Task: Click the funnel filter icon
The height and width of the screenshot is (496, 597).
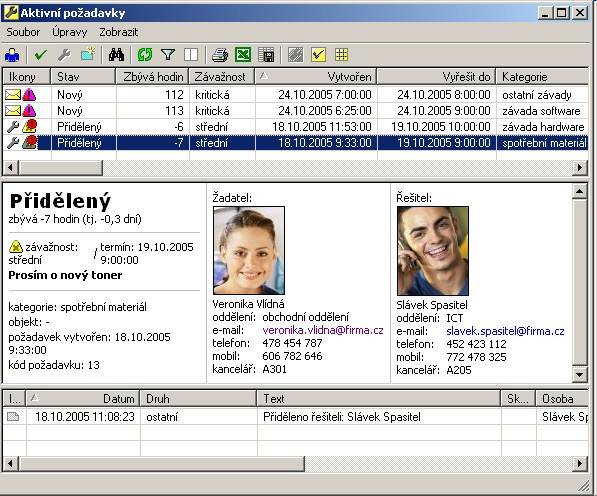Action: [x=168, y=55]
